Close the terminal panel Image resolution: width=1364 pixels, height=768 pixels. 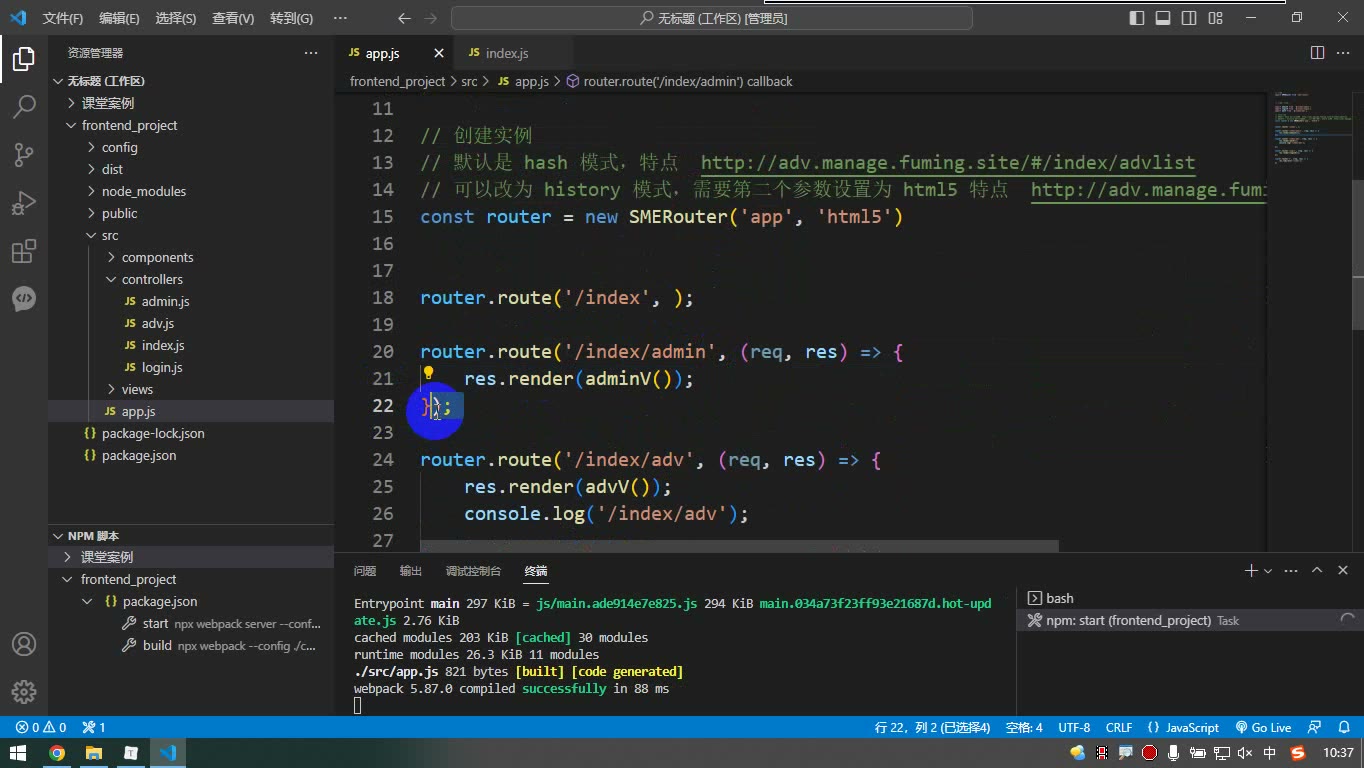coord(1345,570)
